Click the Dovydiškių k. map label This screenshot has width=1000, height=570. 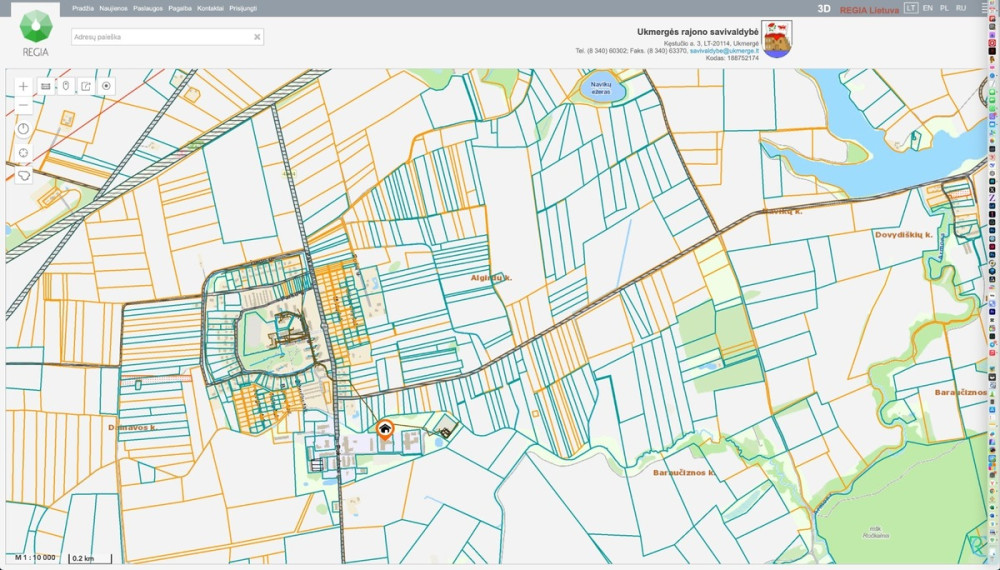click(x=904, y=235)
